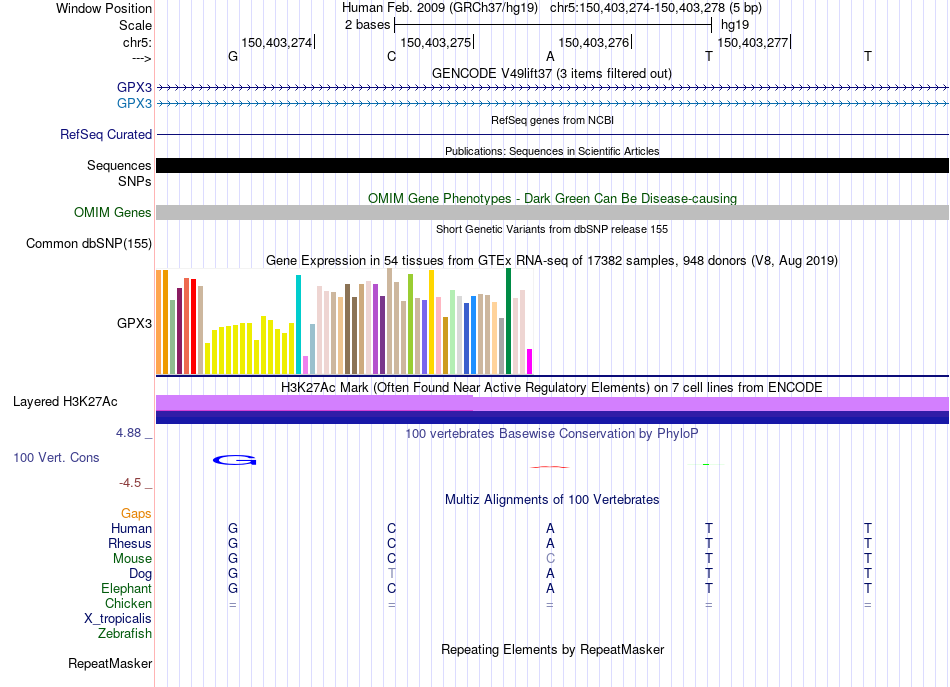Open Common dbSNP(155) track label
The image size is (950, 687).
[x=88, y=244]
